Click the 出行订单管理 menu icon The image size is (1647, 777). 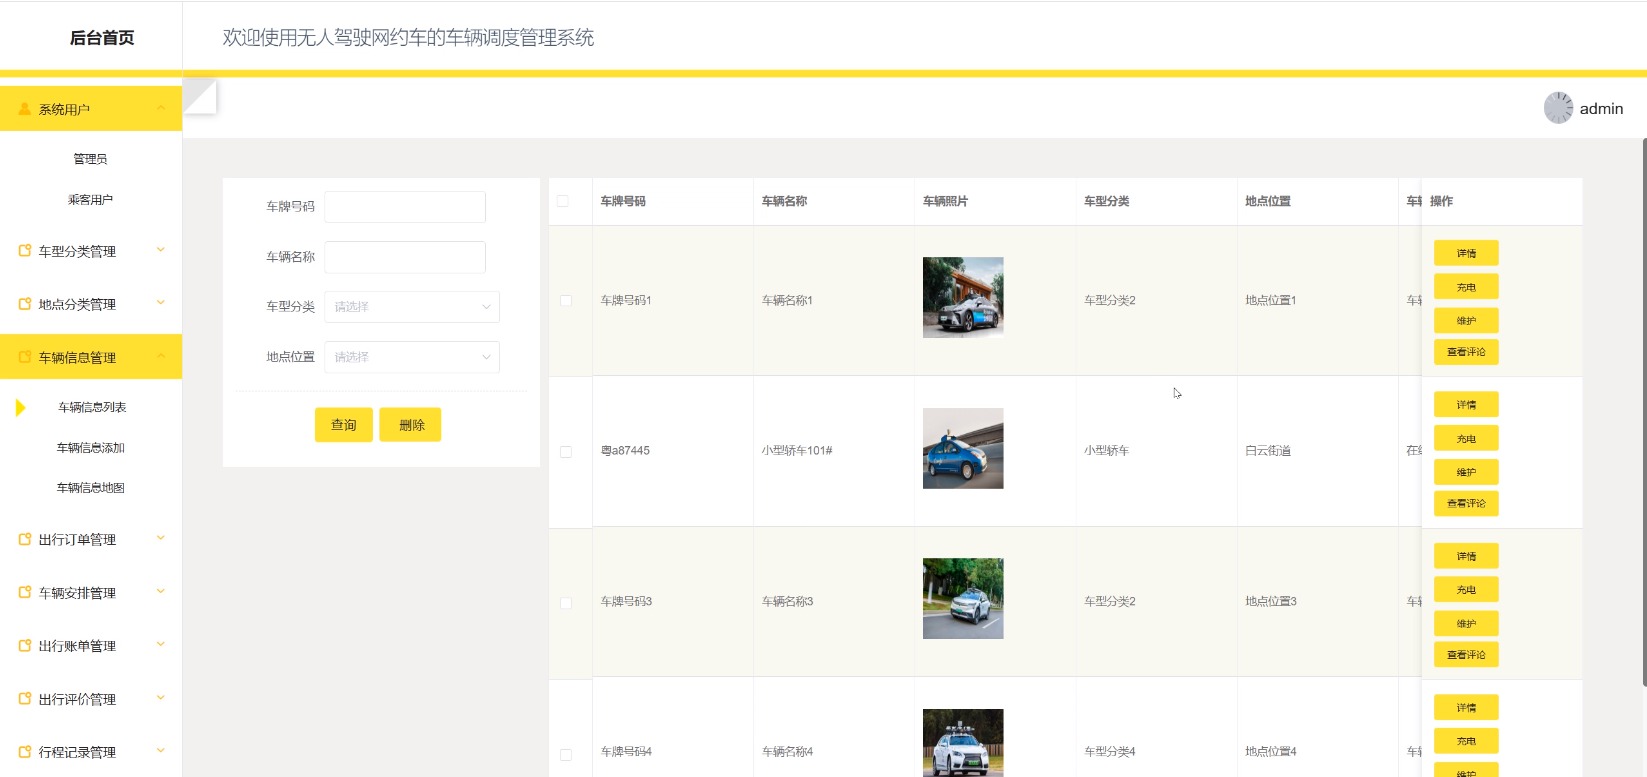tap(25, 539)
